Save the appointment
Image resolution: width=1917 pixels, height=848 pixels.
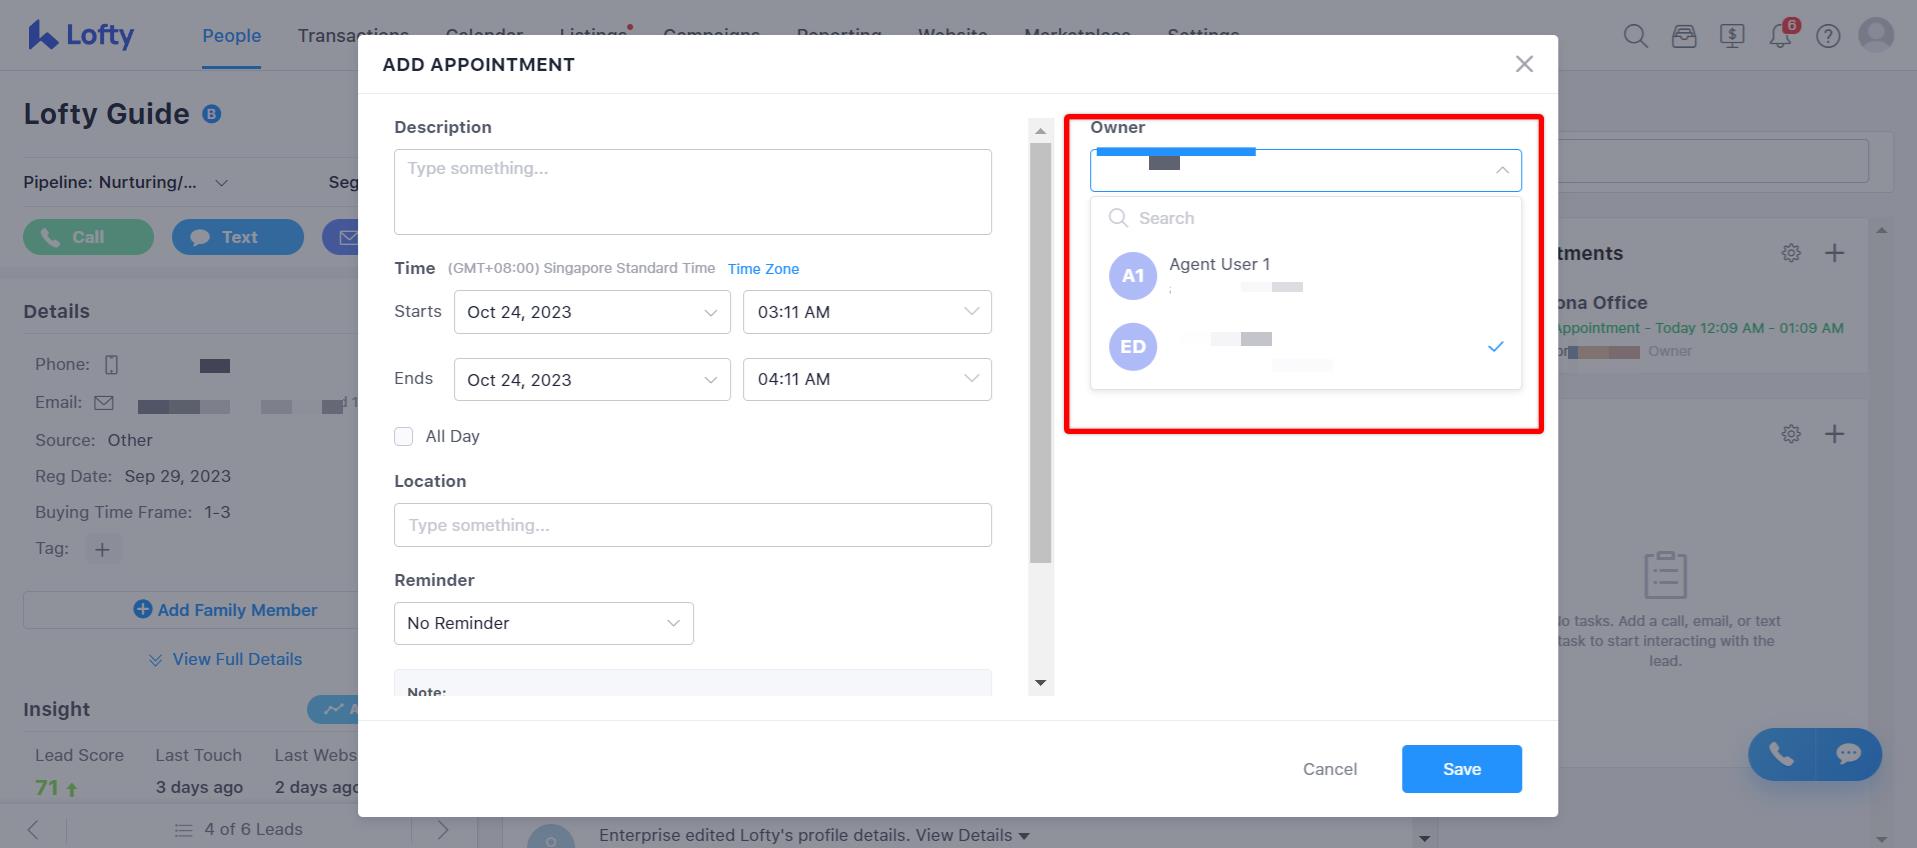(1461, 769)
